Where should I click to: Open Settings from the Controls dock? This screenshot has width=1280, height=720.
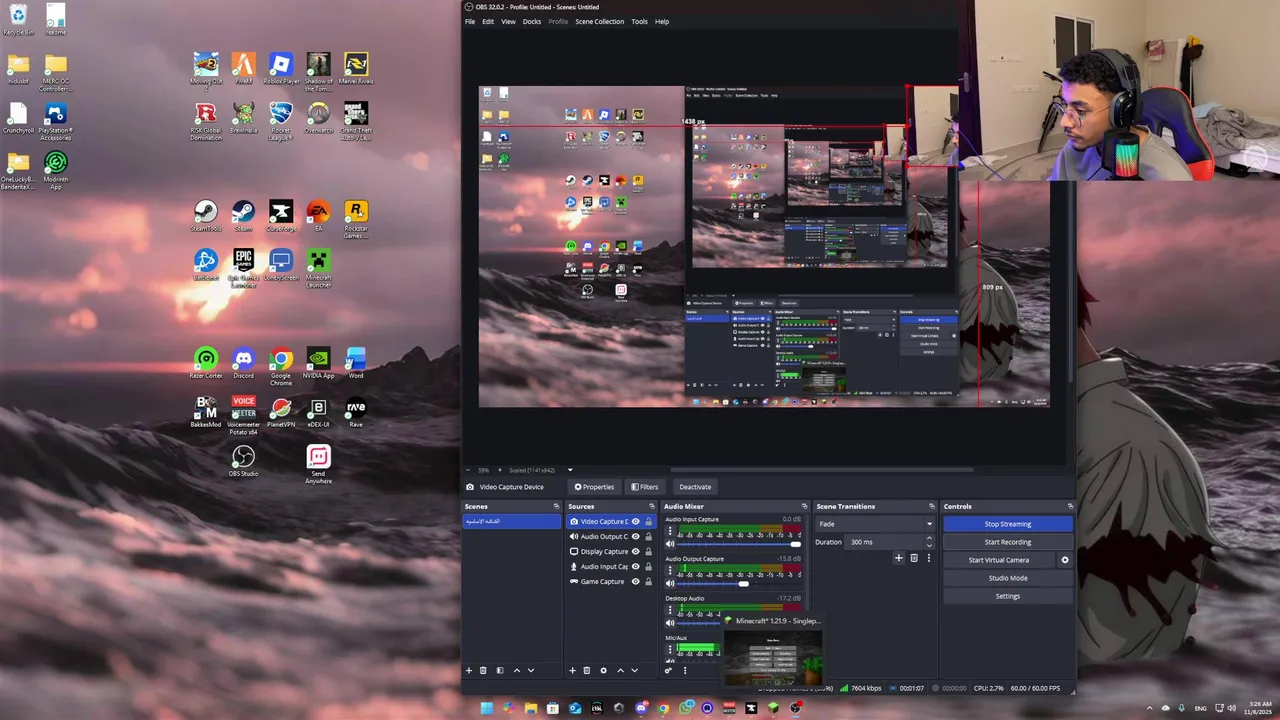coord(1007,596)
